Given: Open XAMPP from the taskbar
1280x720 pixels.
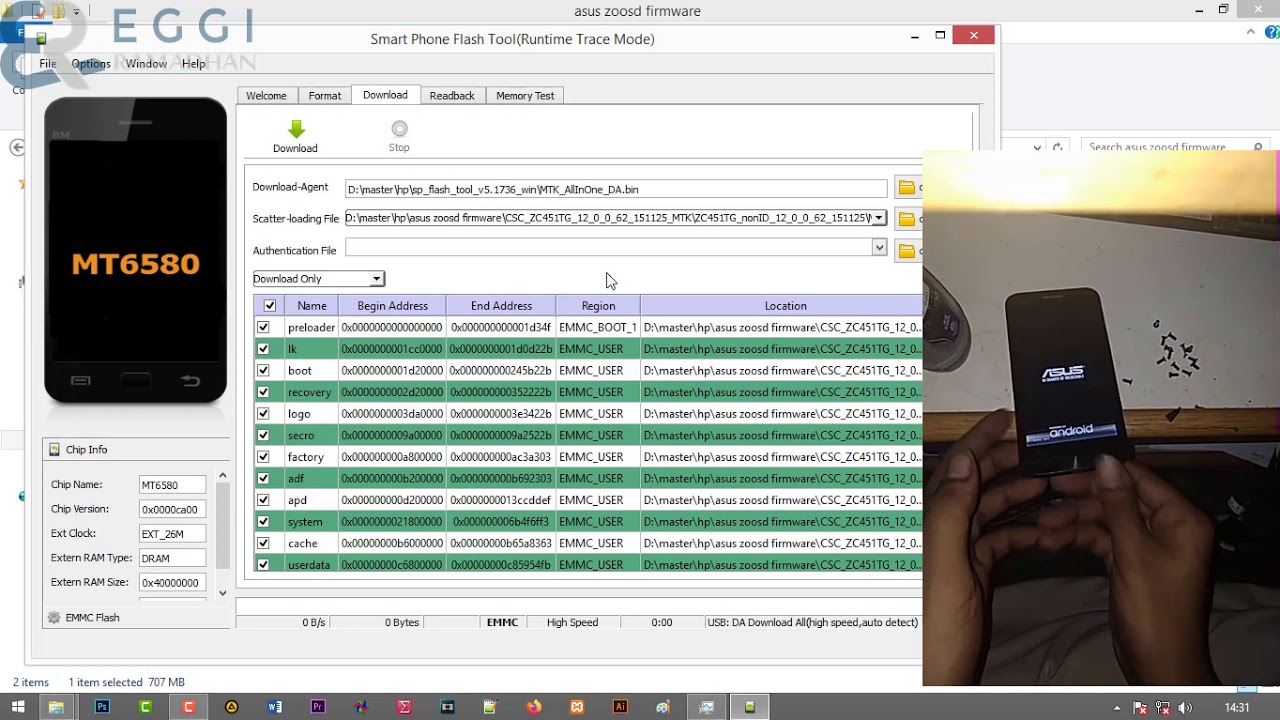Looking at the screenshot, I should click(x=577, y=707).
